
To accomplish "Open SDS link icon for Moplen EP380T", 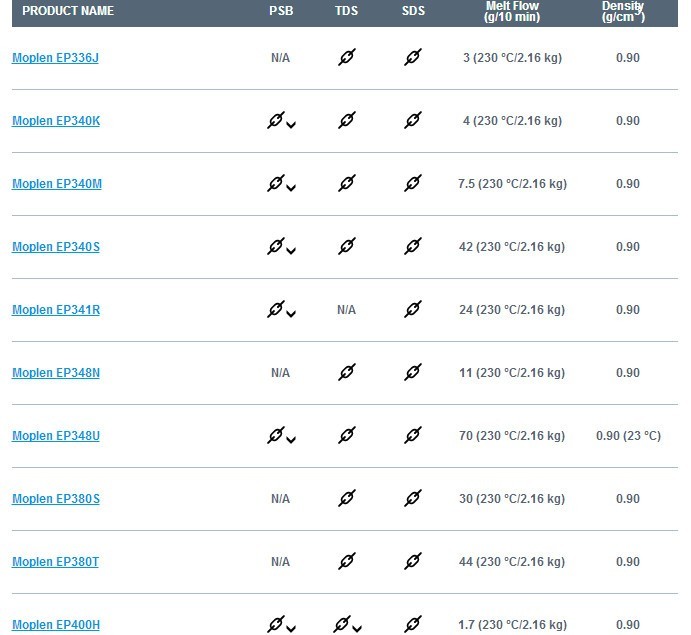I will click(x=413, y=561).
